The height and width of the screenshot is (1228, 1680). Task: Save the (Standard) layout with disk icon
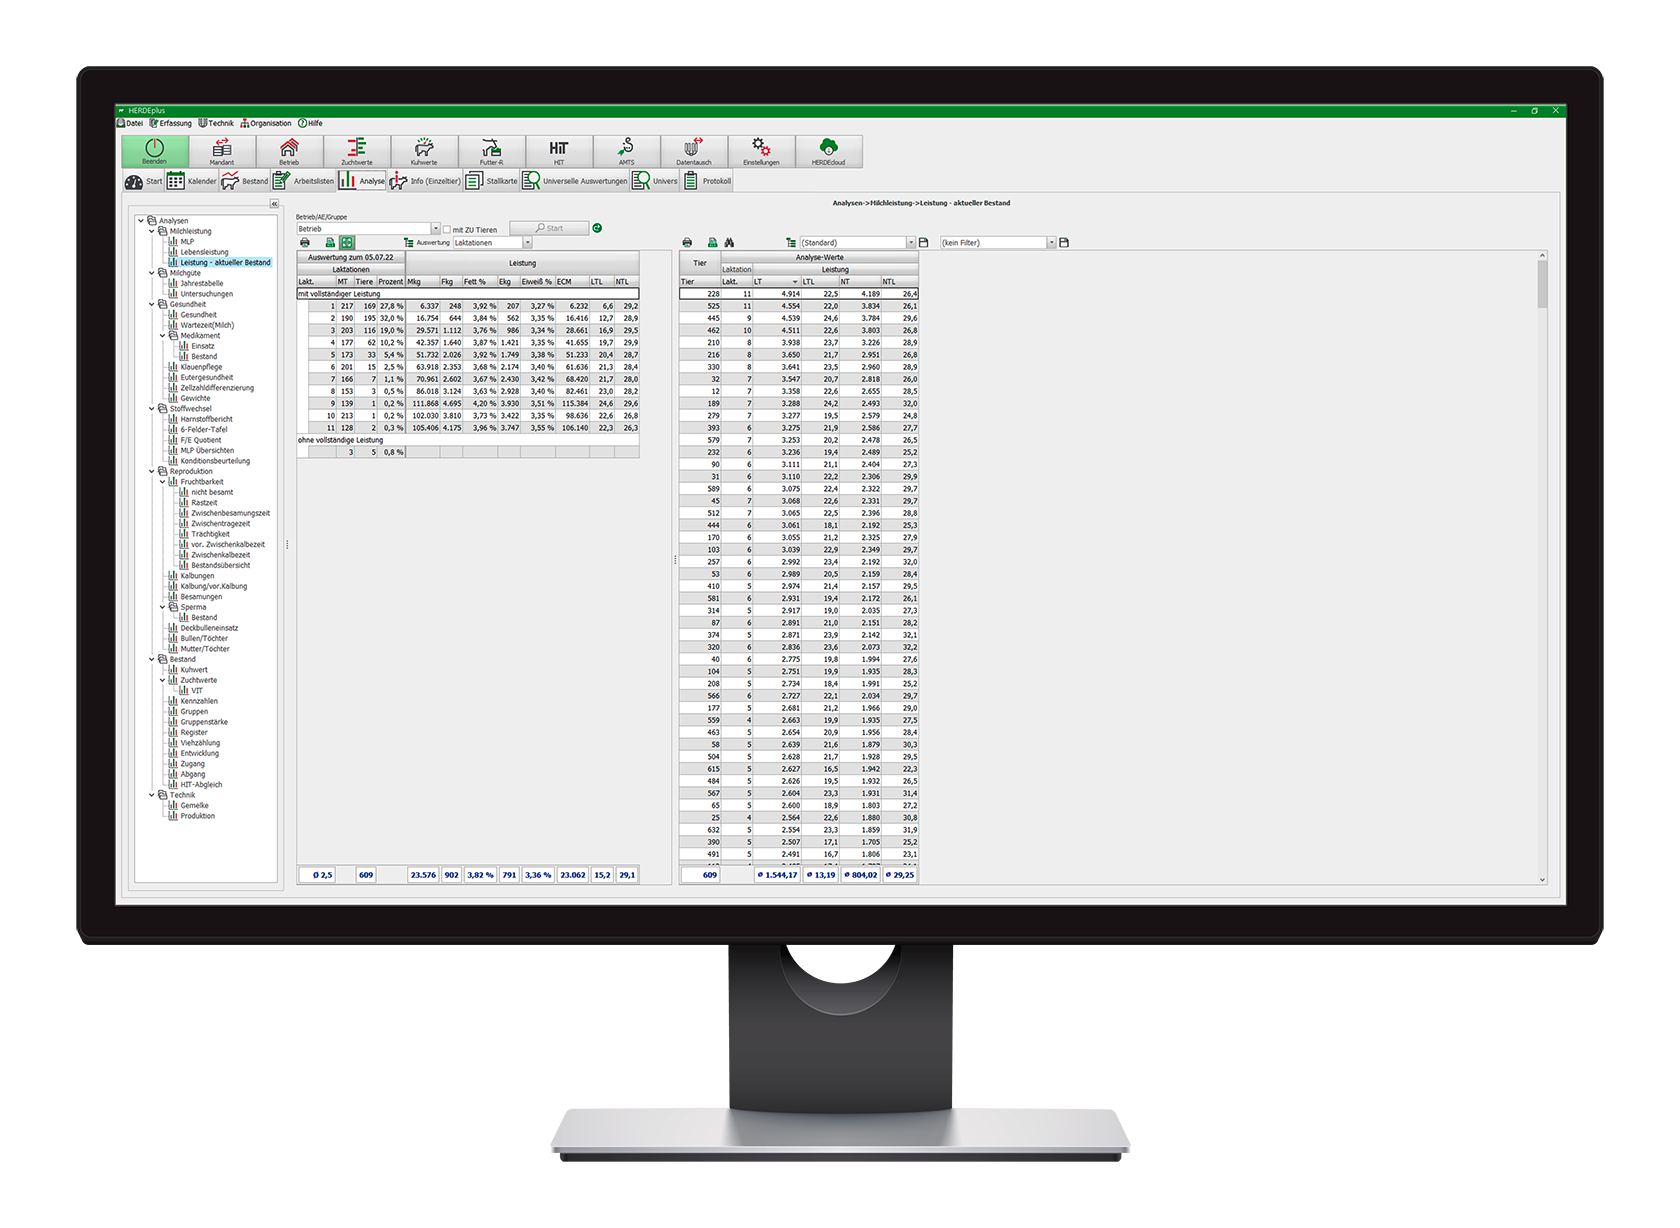click(924, 243)
